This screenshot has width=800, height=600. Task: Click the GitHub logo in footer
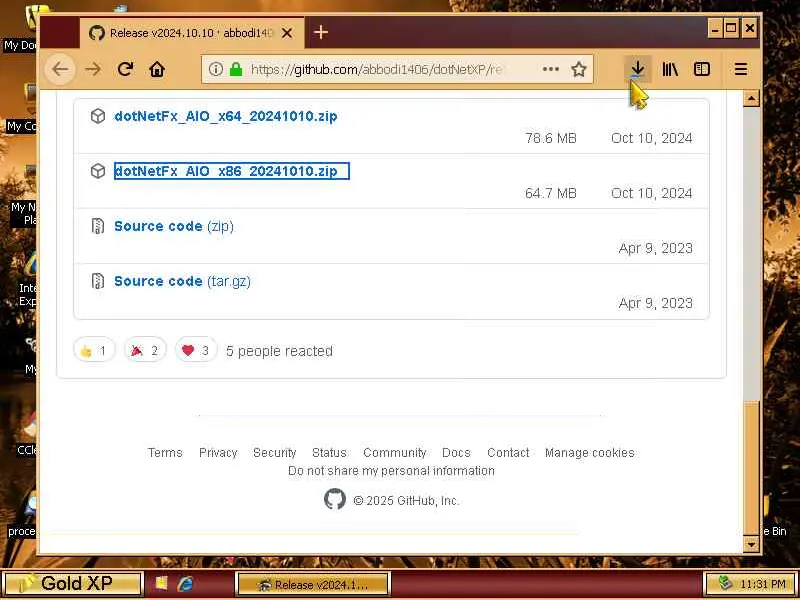coord(335,499)
